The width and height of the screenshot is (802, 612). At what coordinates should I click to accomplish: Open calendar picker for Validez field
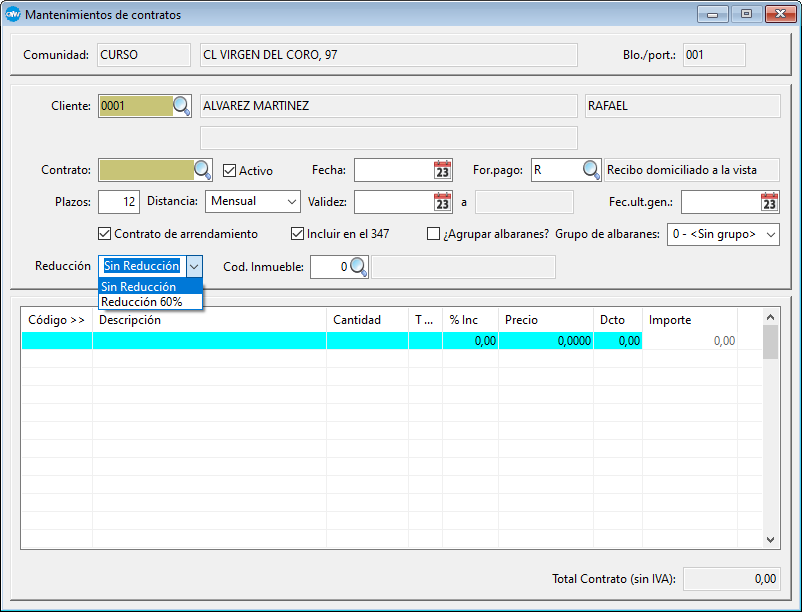coord(443,202)
